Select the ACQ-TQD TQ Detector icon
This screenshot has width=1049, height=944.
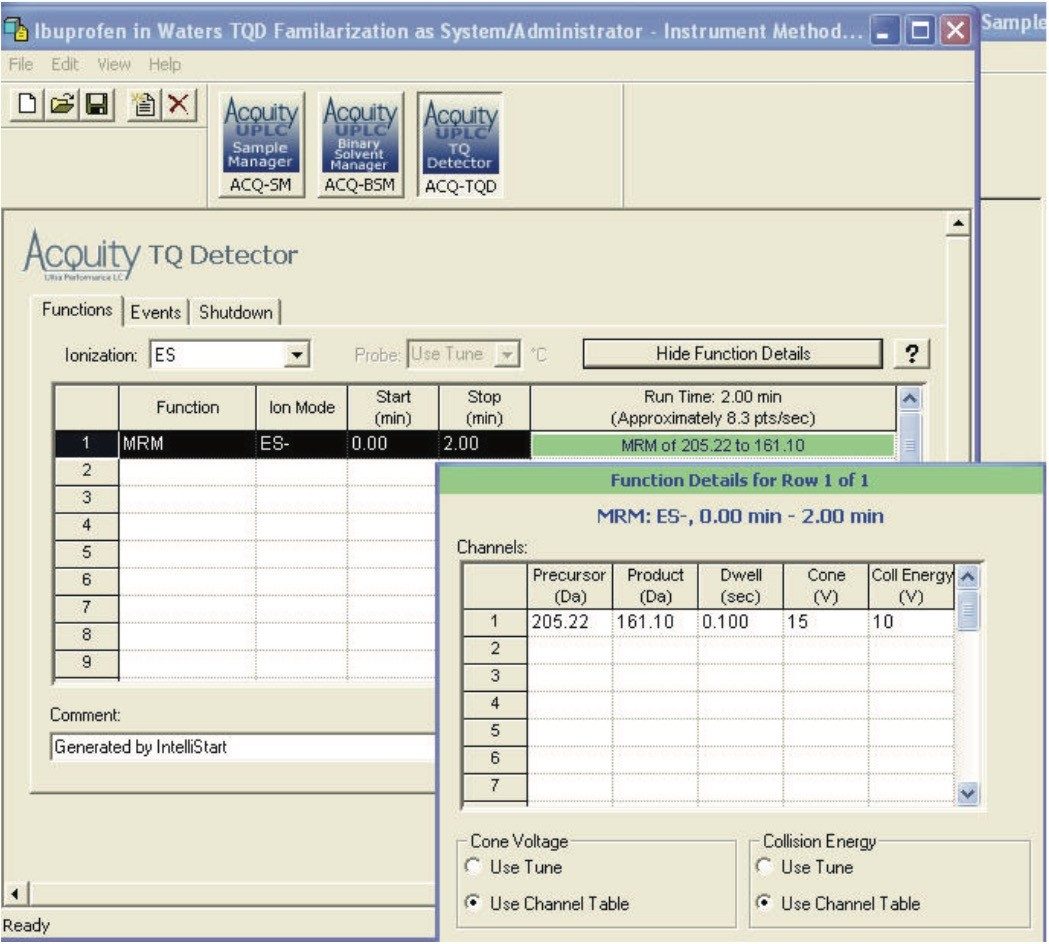pos(460,145)
